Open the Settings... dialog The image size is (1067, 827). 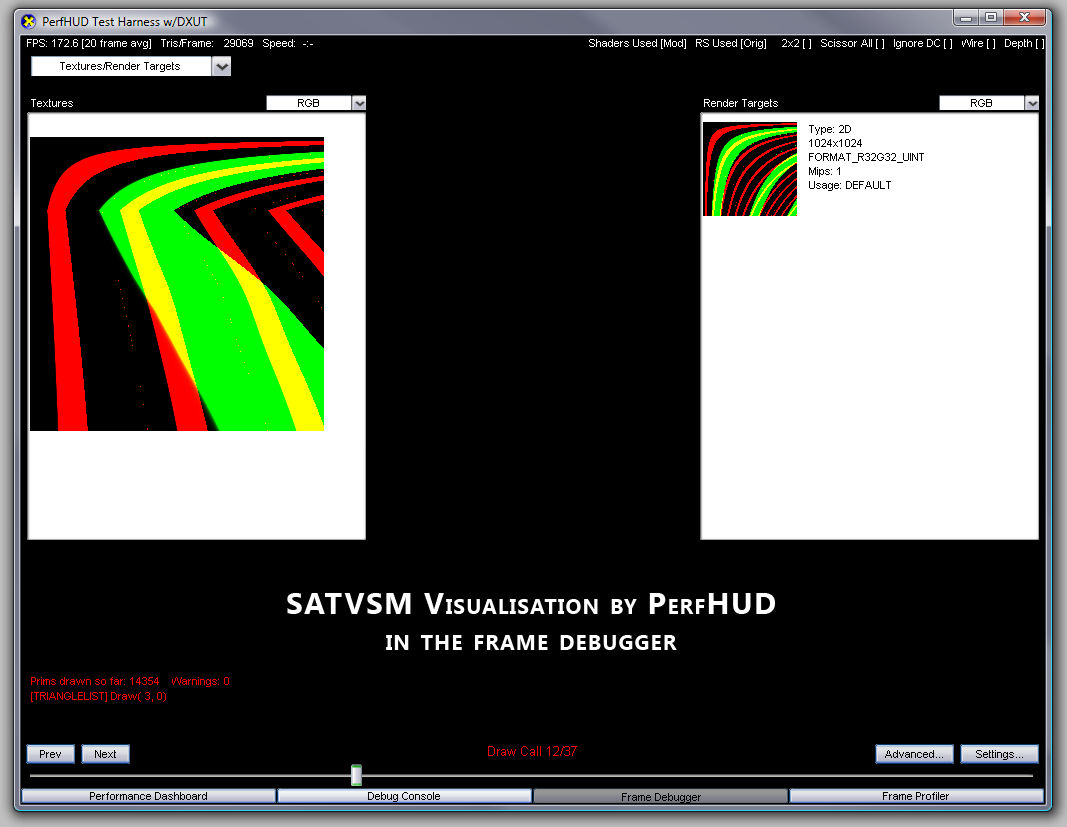click(999, 753)
